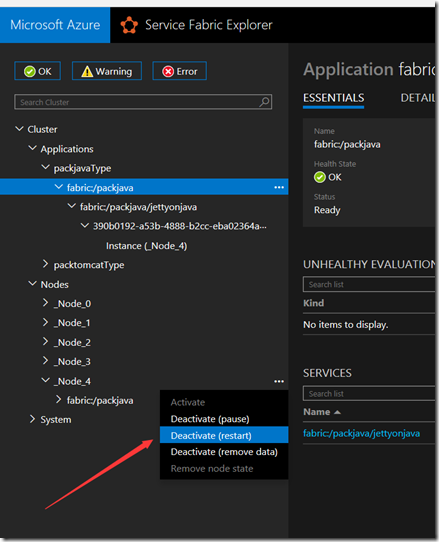Expand the System tree node
This screenshot has height=542, width=439.
tap(32, 419)
